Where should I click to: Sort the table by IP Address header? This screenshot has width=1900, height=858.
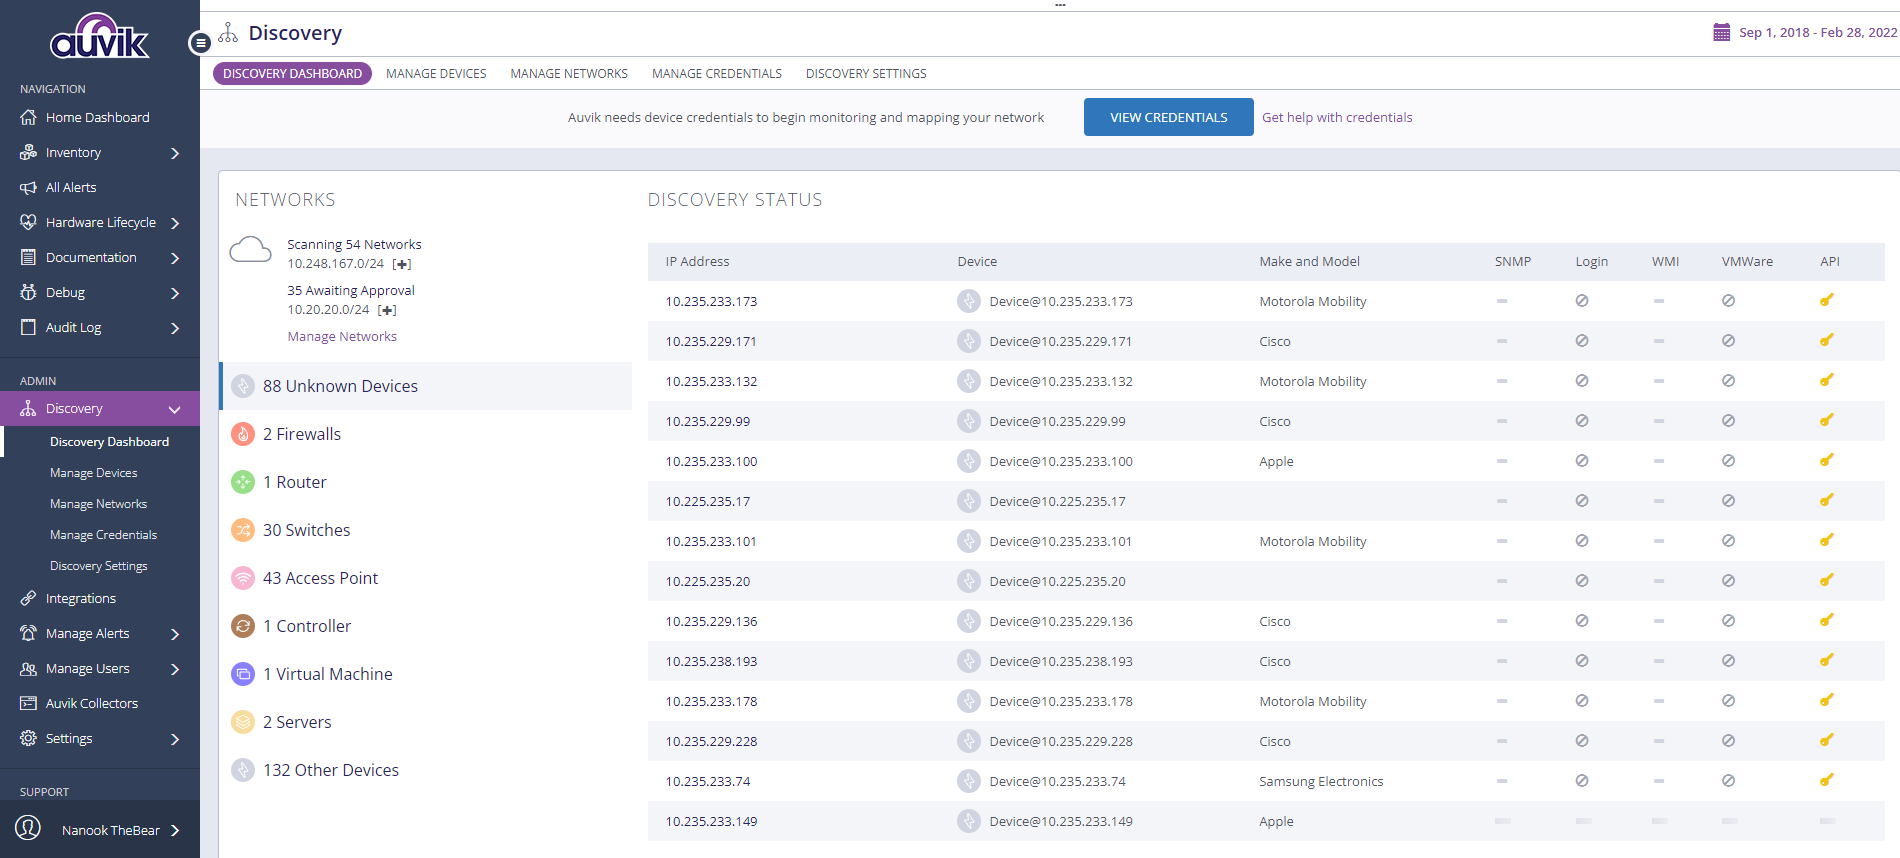(697, 261)
